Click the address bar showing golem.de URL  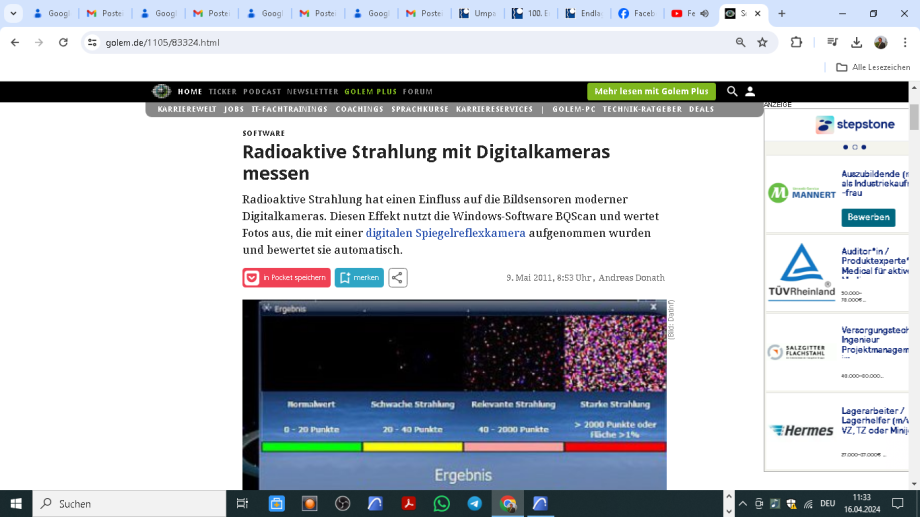pyautogui.click(x=400, y=43)
